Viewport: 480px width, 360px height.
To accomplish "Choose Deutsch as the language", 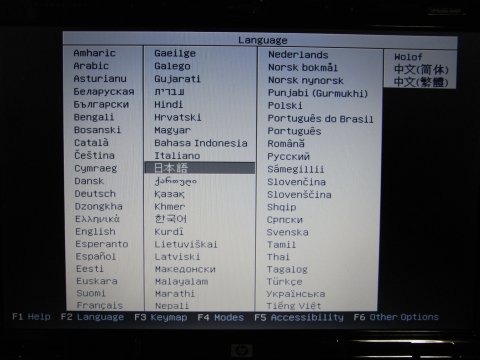I will click(x=95, y=194).
